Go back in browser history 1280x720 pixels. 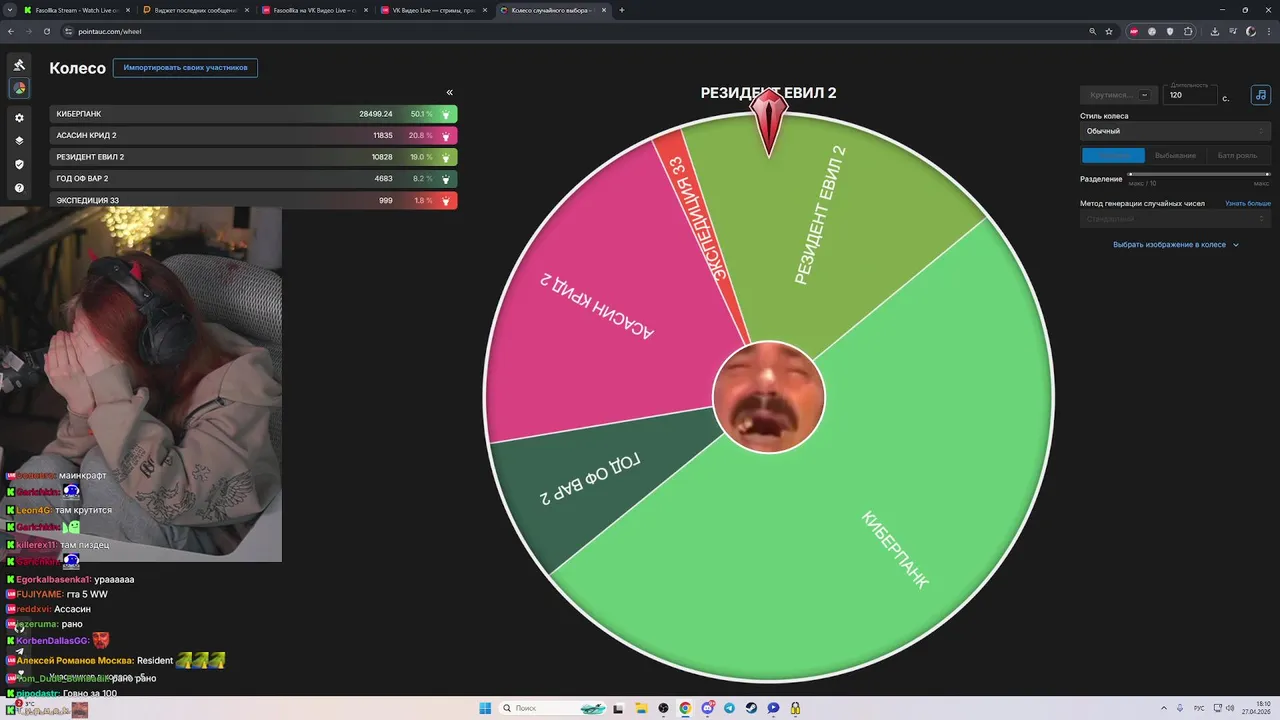(x=10, y=31)
